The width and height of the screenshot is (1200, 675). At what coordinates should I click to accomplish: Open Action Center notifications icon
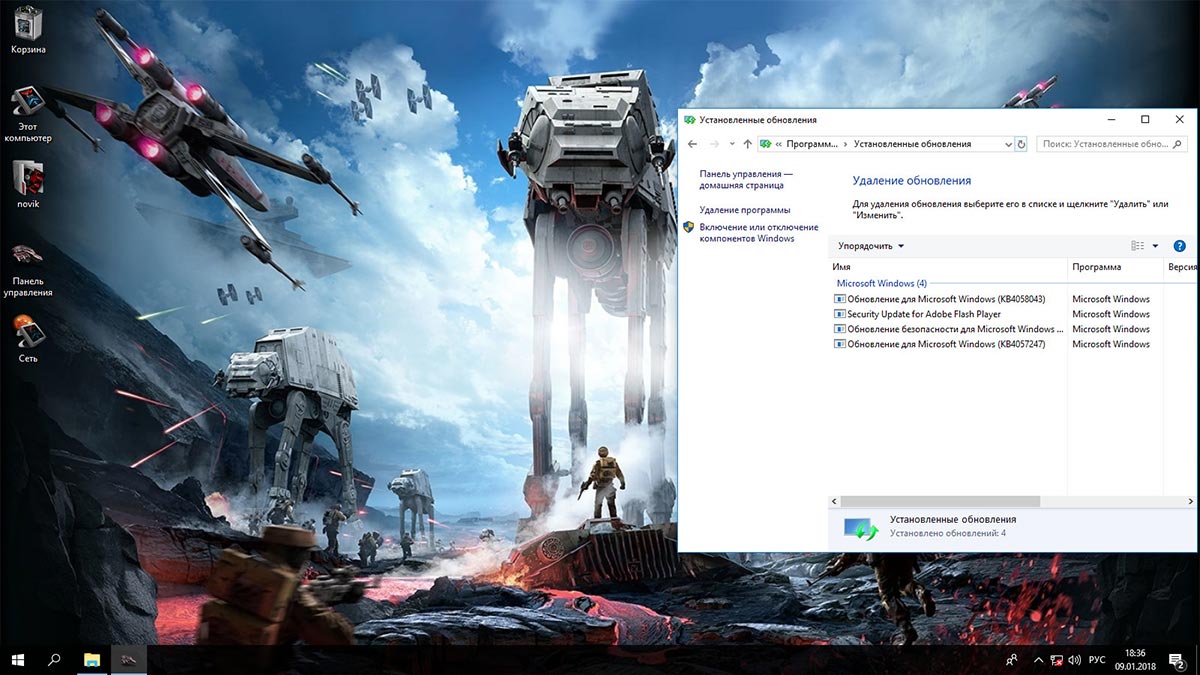coord(1177,660)
